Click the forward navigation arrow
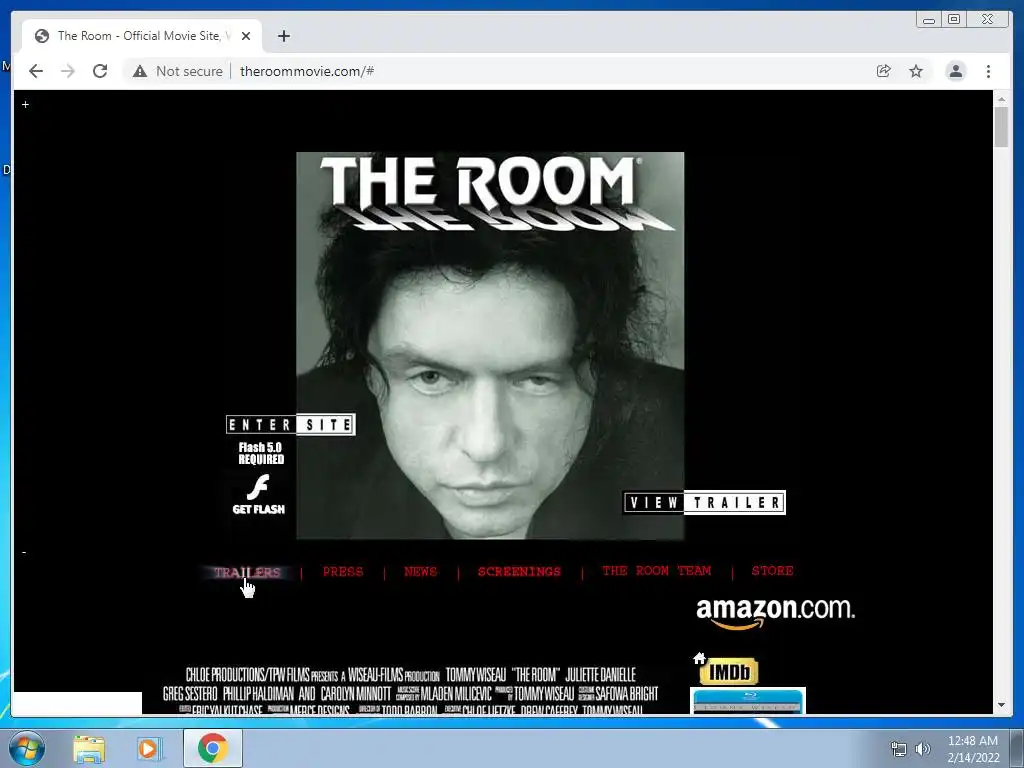The height and width of the screenshot is (768, 1024). (68, 71)
